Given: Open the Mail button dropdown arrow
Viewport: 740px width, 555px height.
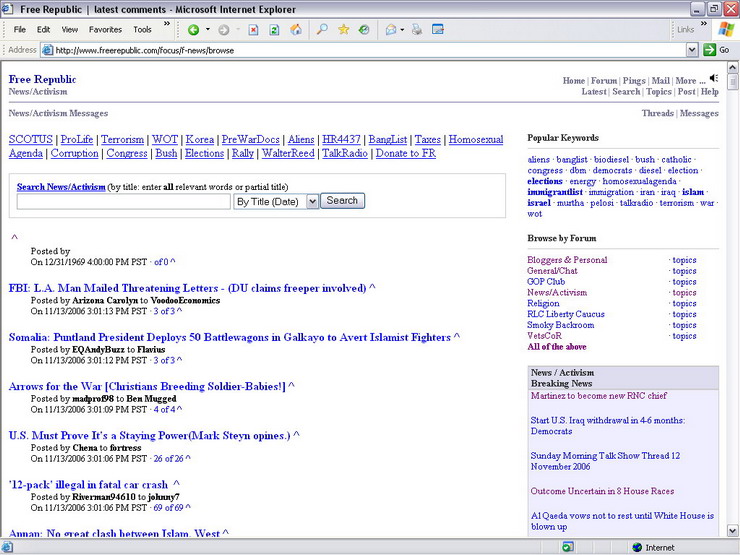Looking at the screenshot, I should [402, 30].
